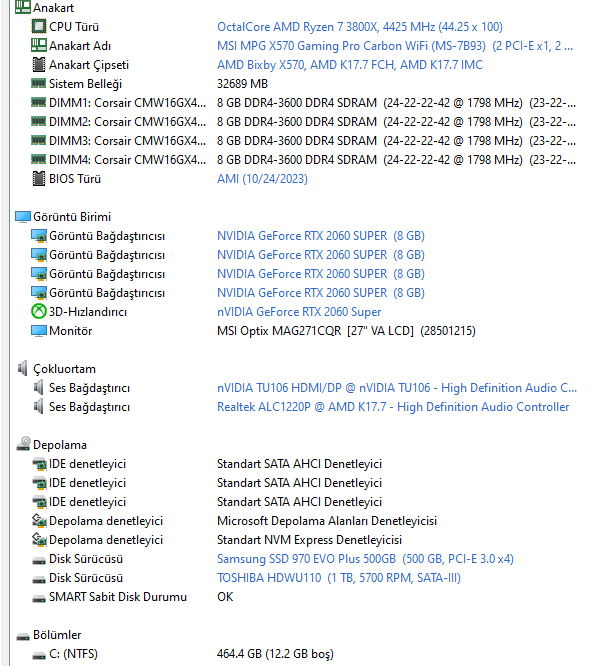This screenshot has height=666, width=614.
Task: Open the OctalCore AMD Ryzen 7 3800X link
Action: tap(360, 27)
